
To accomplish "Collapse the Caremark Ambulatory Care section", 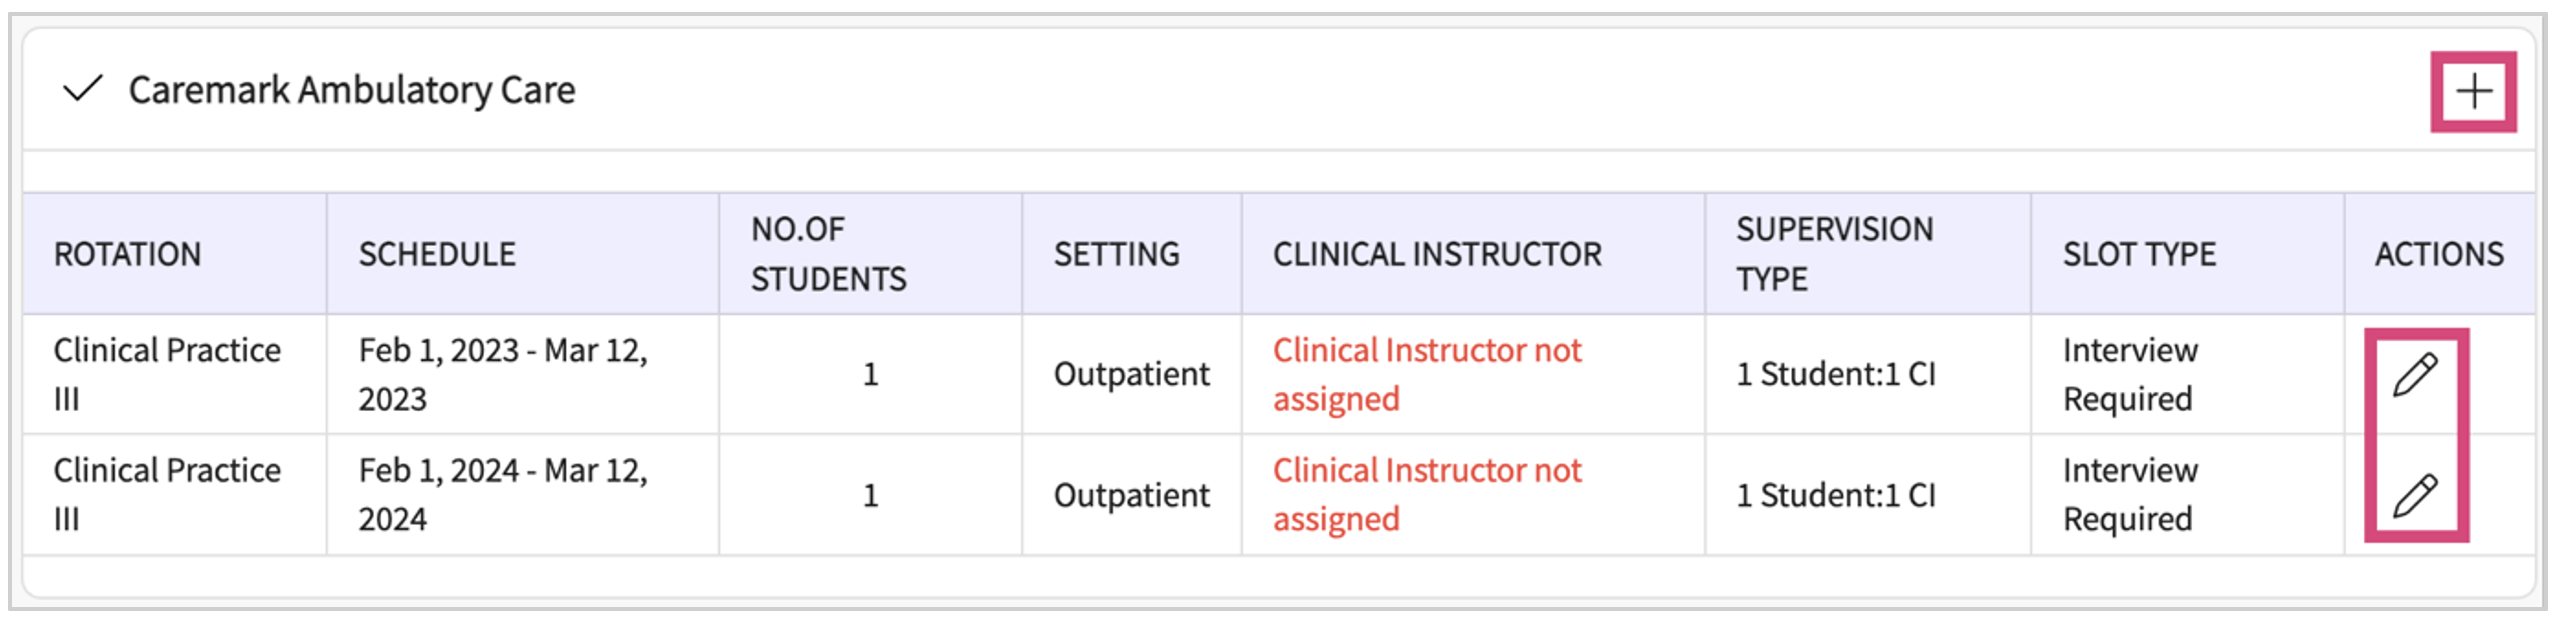I will coord(82,90).
